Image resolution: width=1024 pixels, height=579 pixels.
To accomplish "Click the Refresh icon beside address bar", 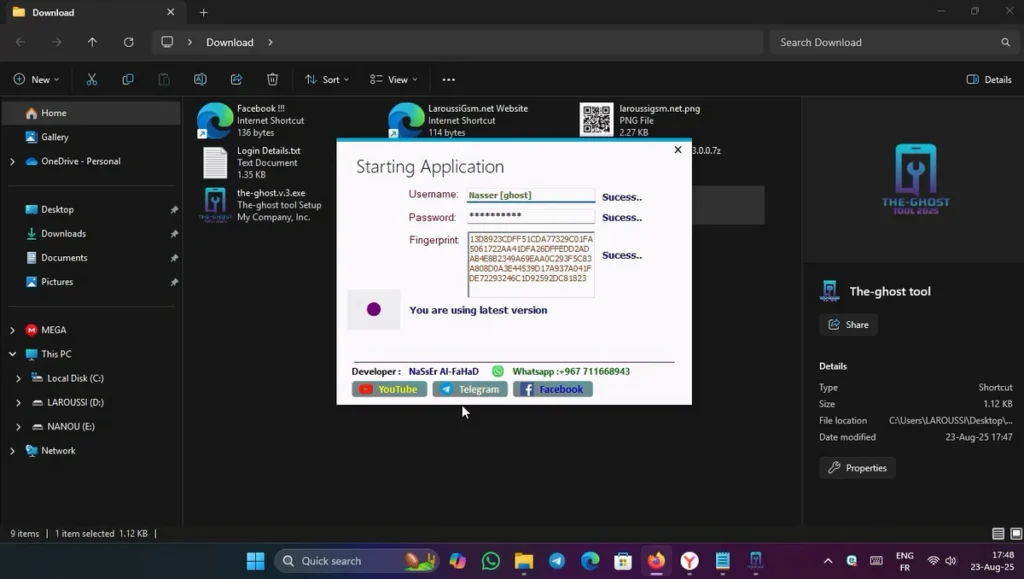I will [128, 42].
